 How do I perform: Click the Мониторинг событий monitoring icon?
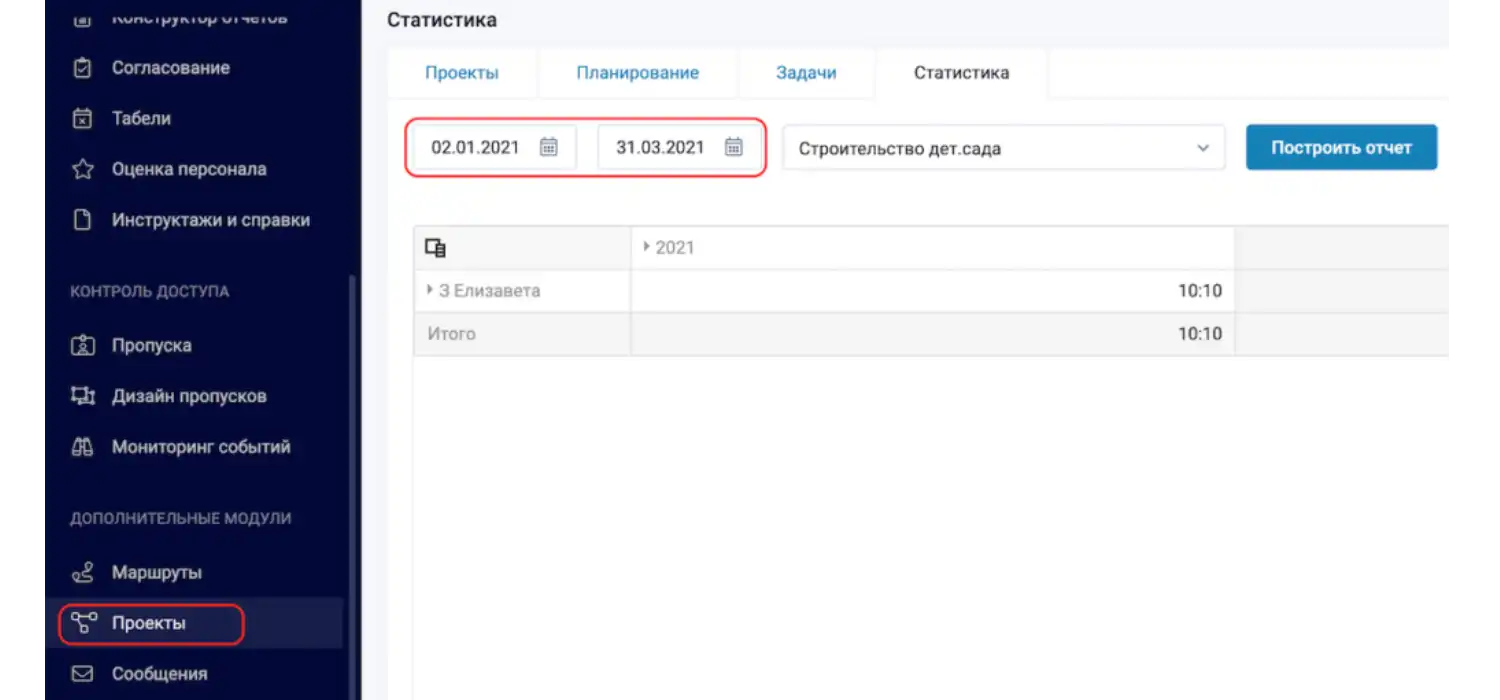(x=83, y=446)
